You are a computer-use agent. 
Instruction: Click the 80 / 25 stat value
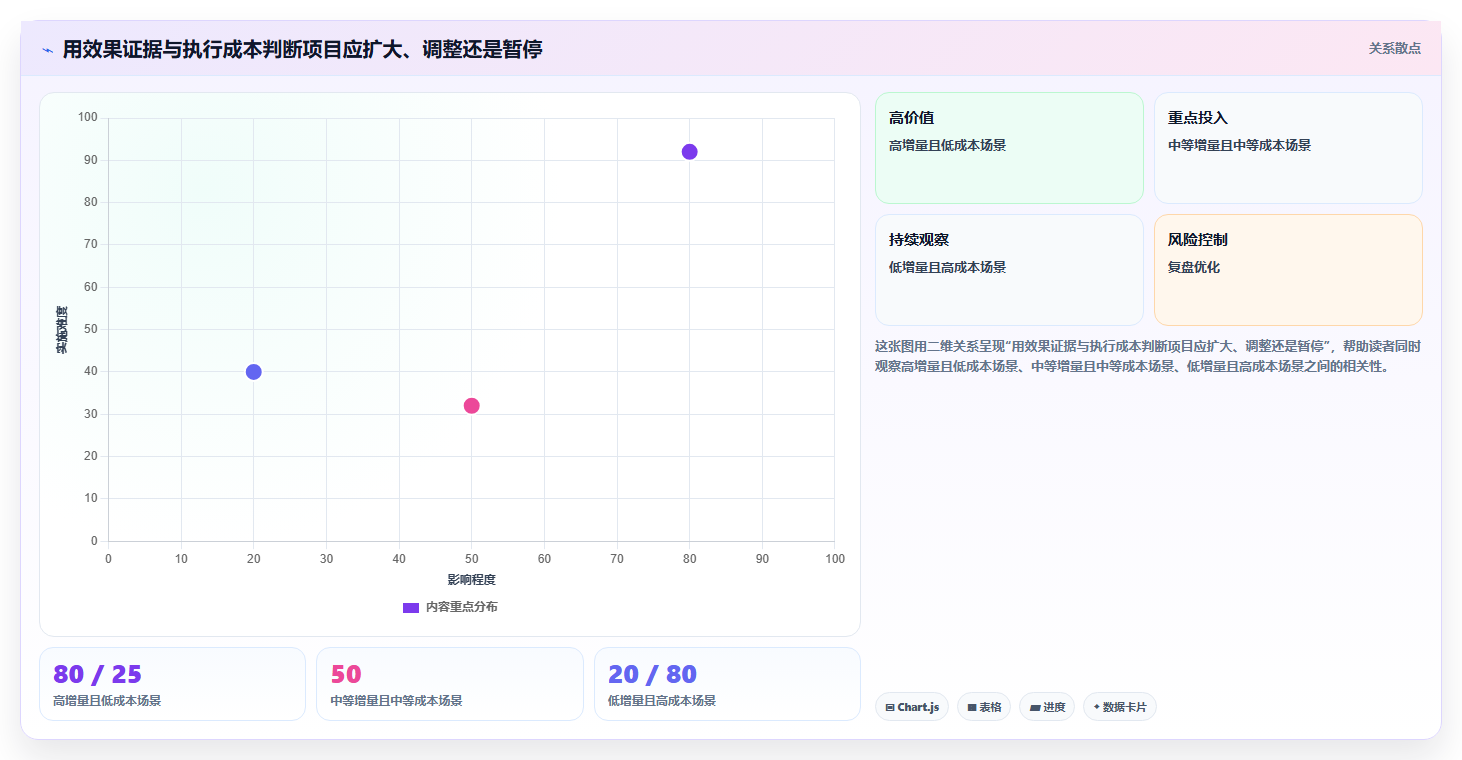click(x=97, y=674)
